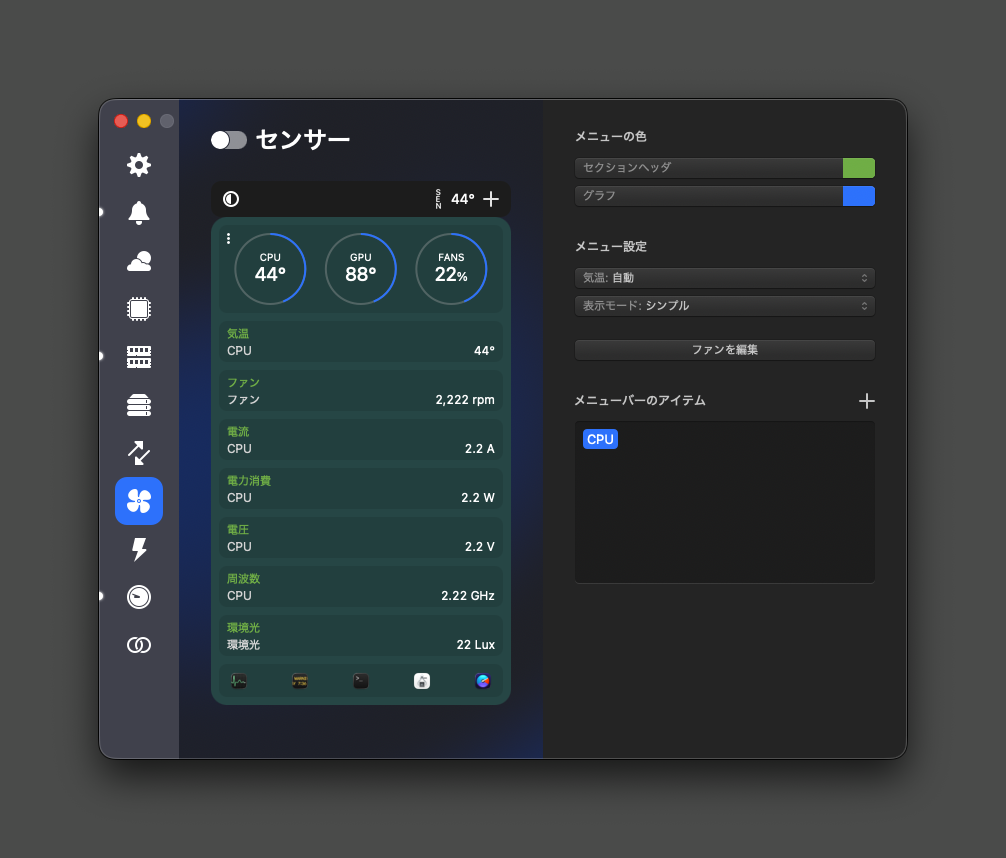Select the Time clock icon in sidebar
The height and width of the screenshot is (858, 1006).
(139, 597)
